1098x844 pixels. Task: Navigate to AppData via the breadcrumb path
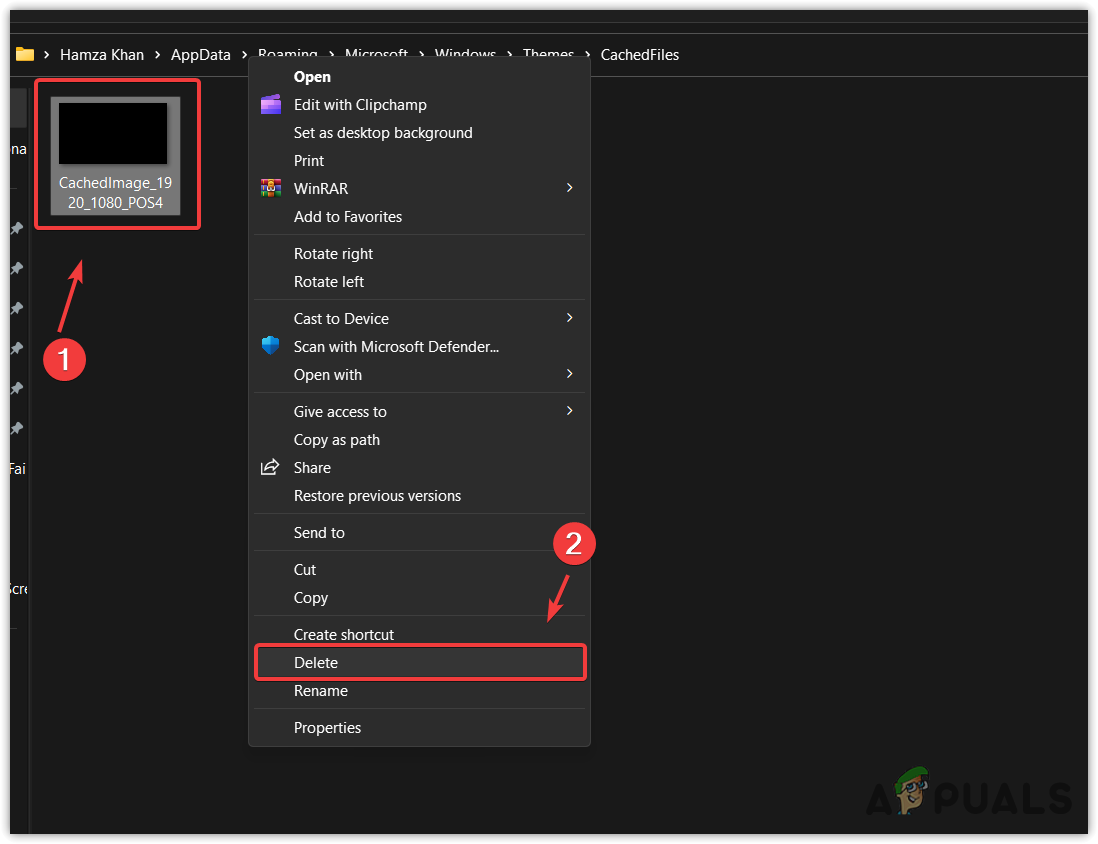point(200,55)
